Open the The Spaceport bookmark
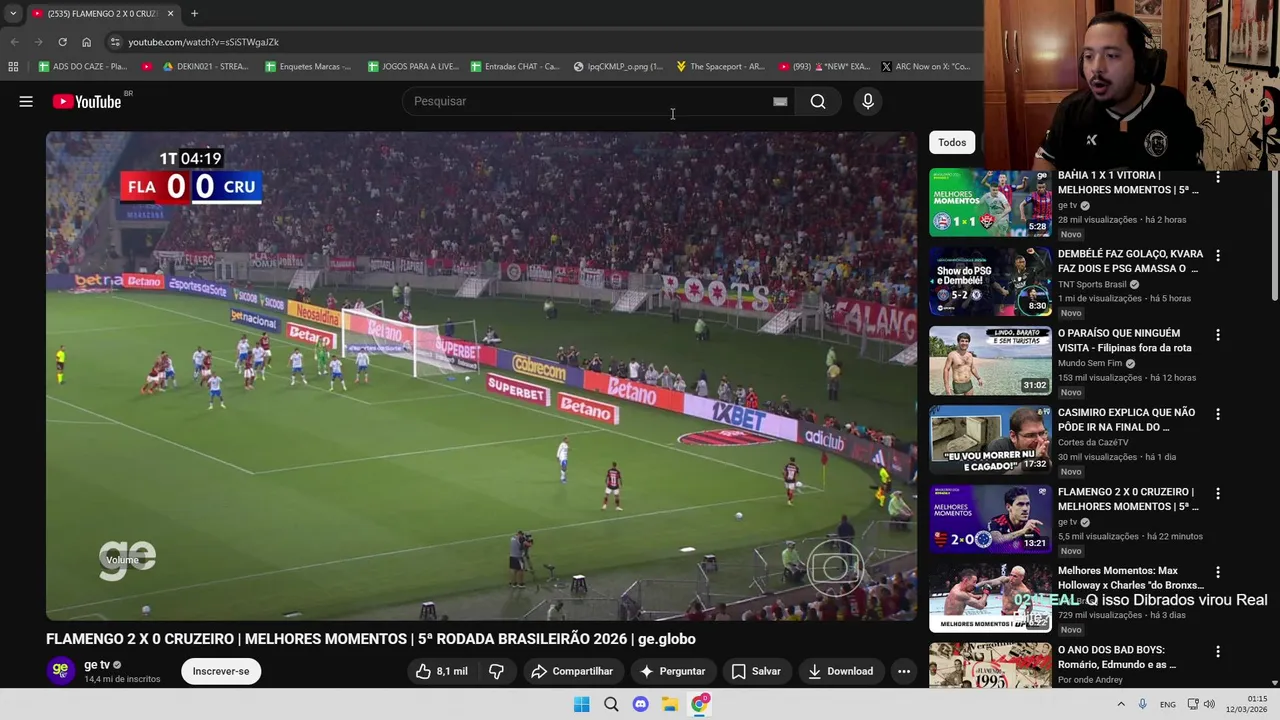 click(x=720, y=66)
